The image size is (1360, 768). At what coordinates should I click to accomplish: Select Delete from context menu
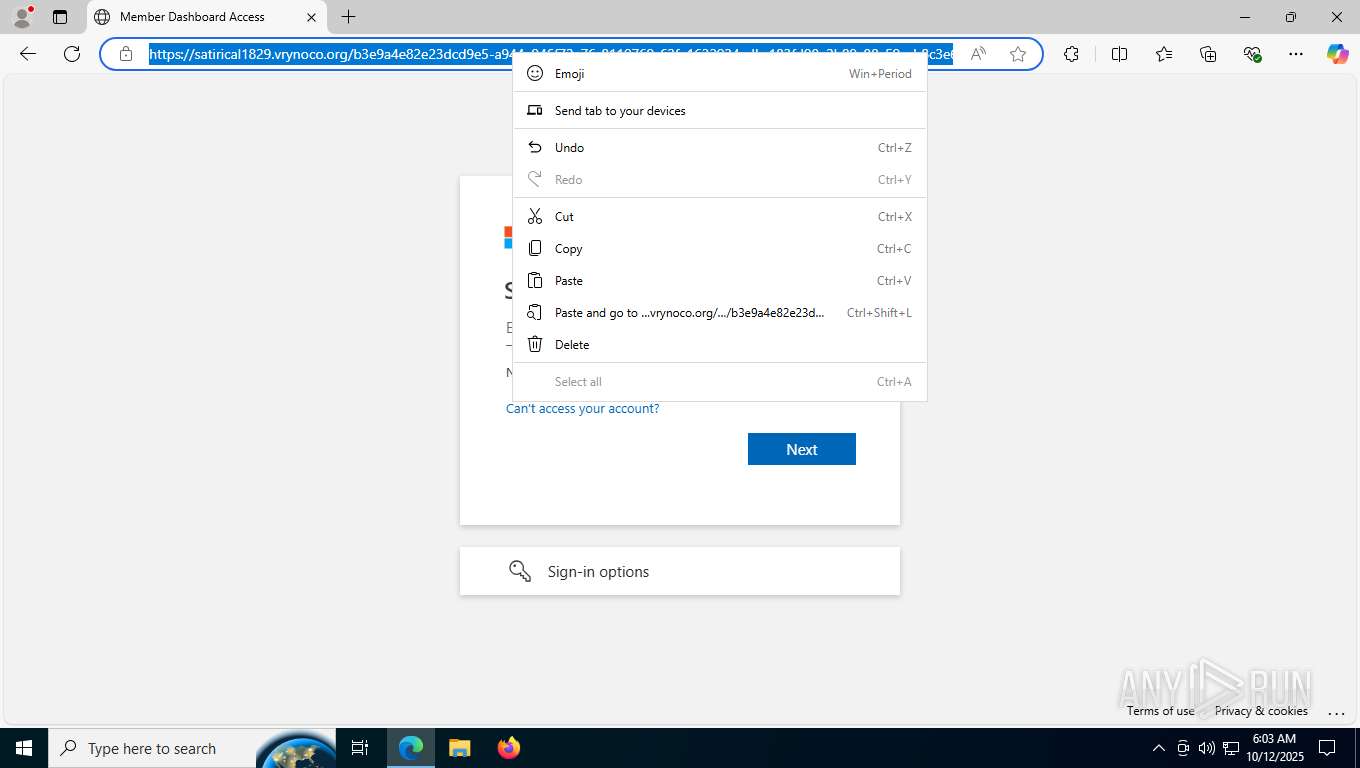720,344
